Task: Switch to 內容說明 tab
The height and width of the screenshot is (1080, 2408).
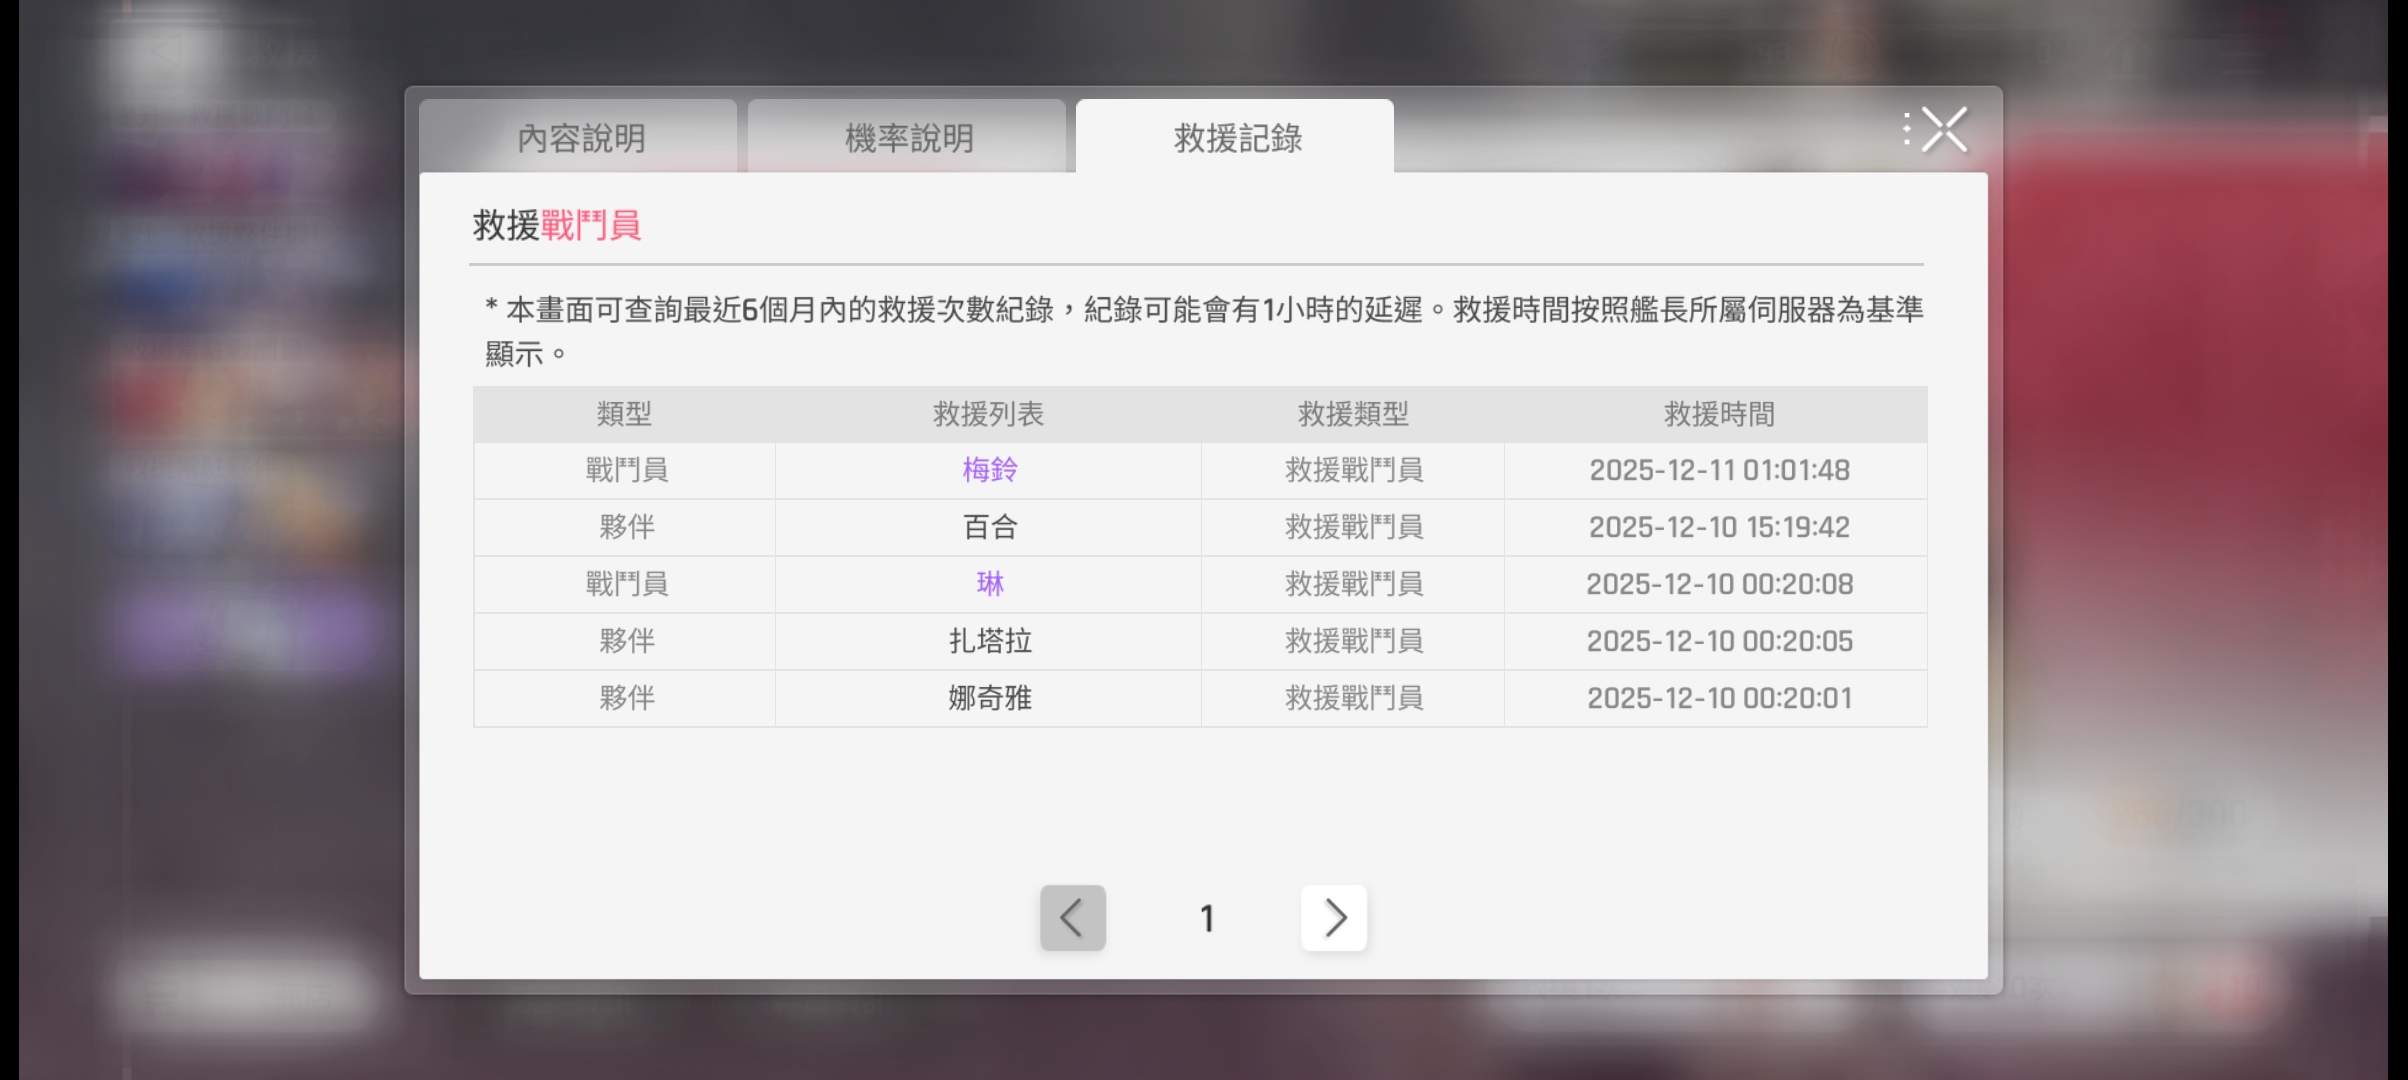Action: (x=580, y=138)
